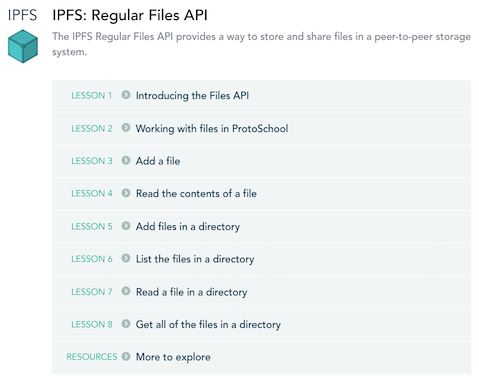
Task: Click the arrow icon beside Lesson 8
Action: coord(126,324)
